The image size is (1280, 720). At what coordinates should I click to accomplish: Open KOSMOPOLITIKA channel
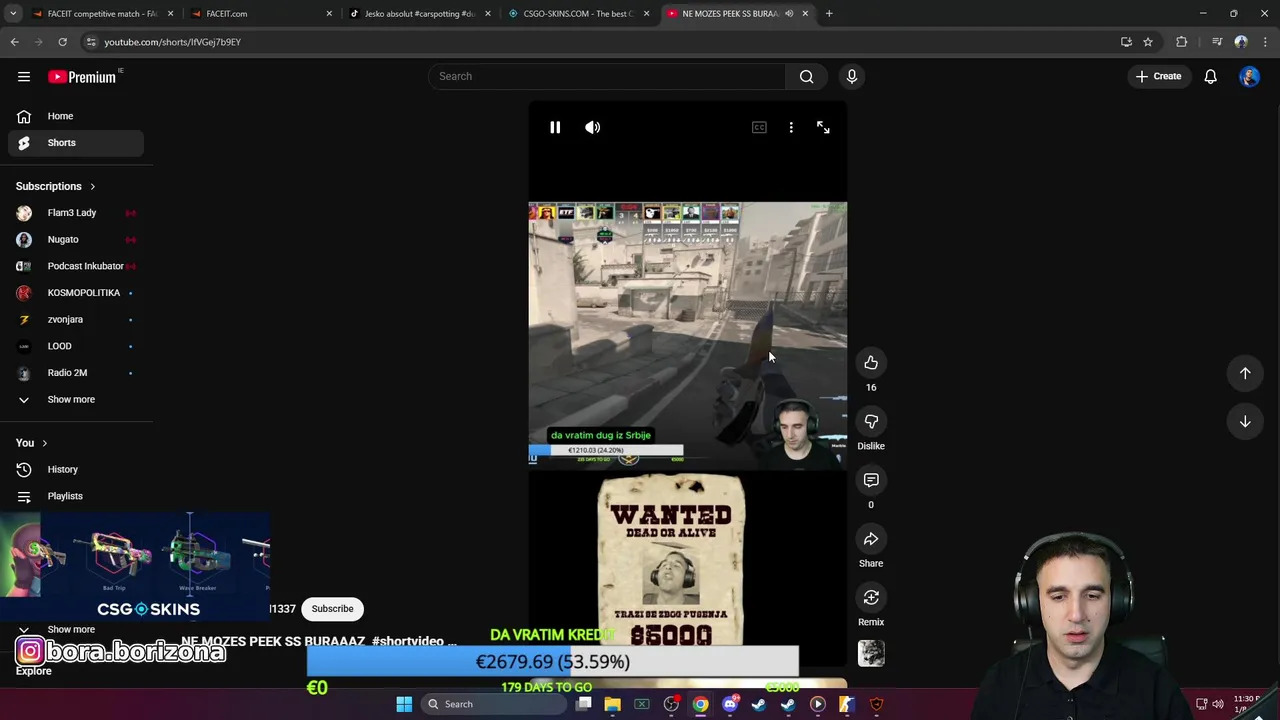tap(76, 292)
